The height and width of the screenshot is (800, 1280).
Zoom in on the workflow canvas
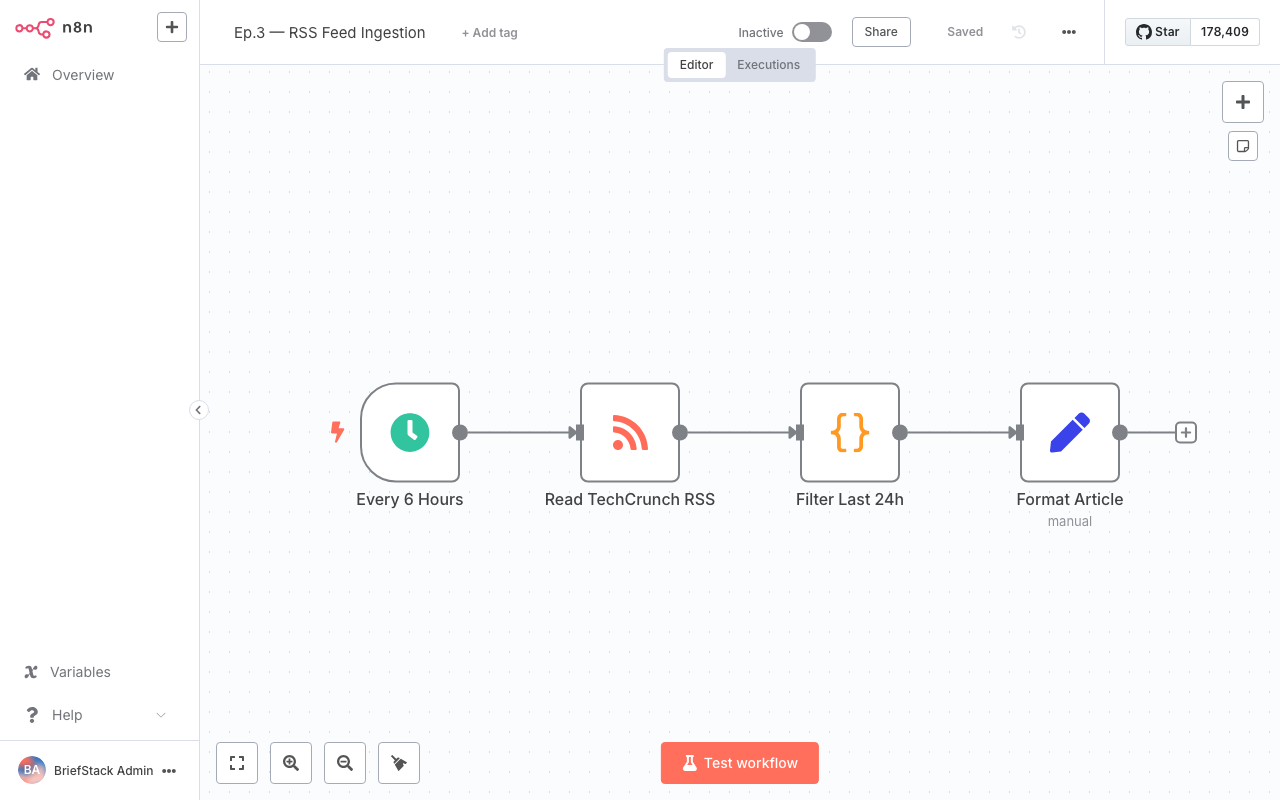[x=290, y=762]
